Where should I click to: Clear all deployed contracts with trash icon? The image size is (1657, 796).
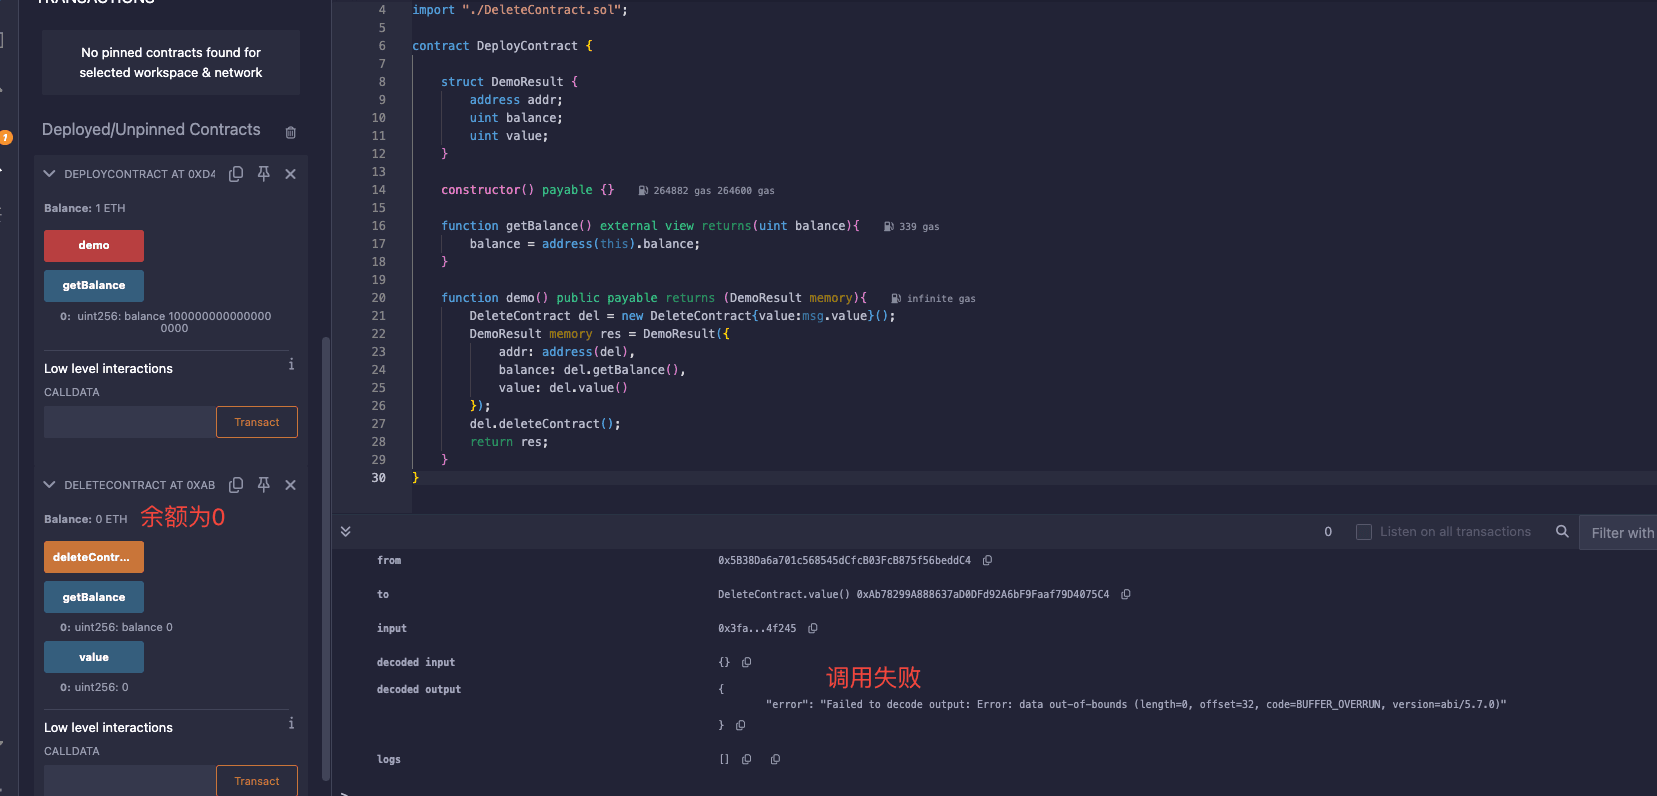(291, 132)
